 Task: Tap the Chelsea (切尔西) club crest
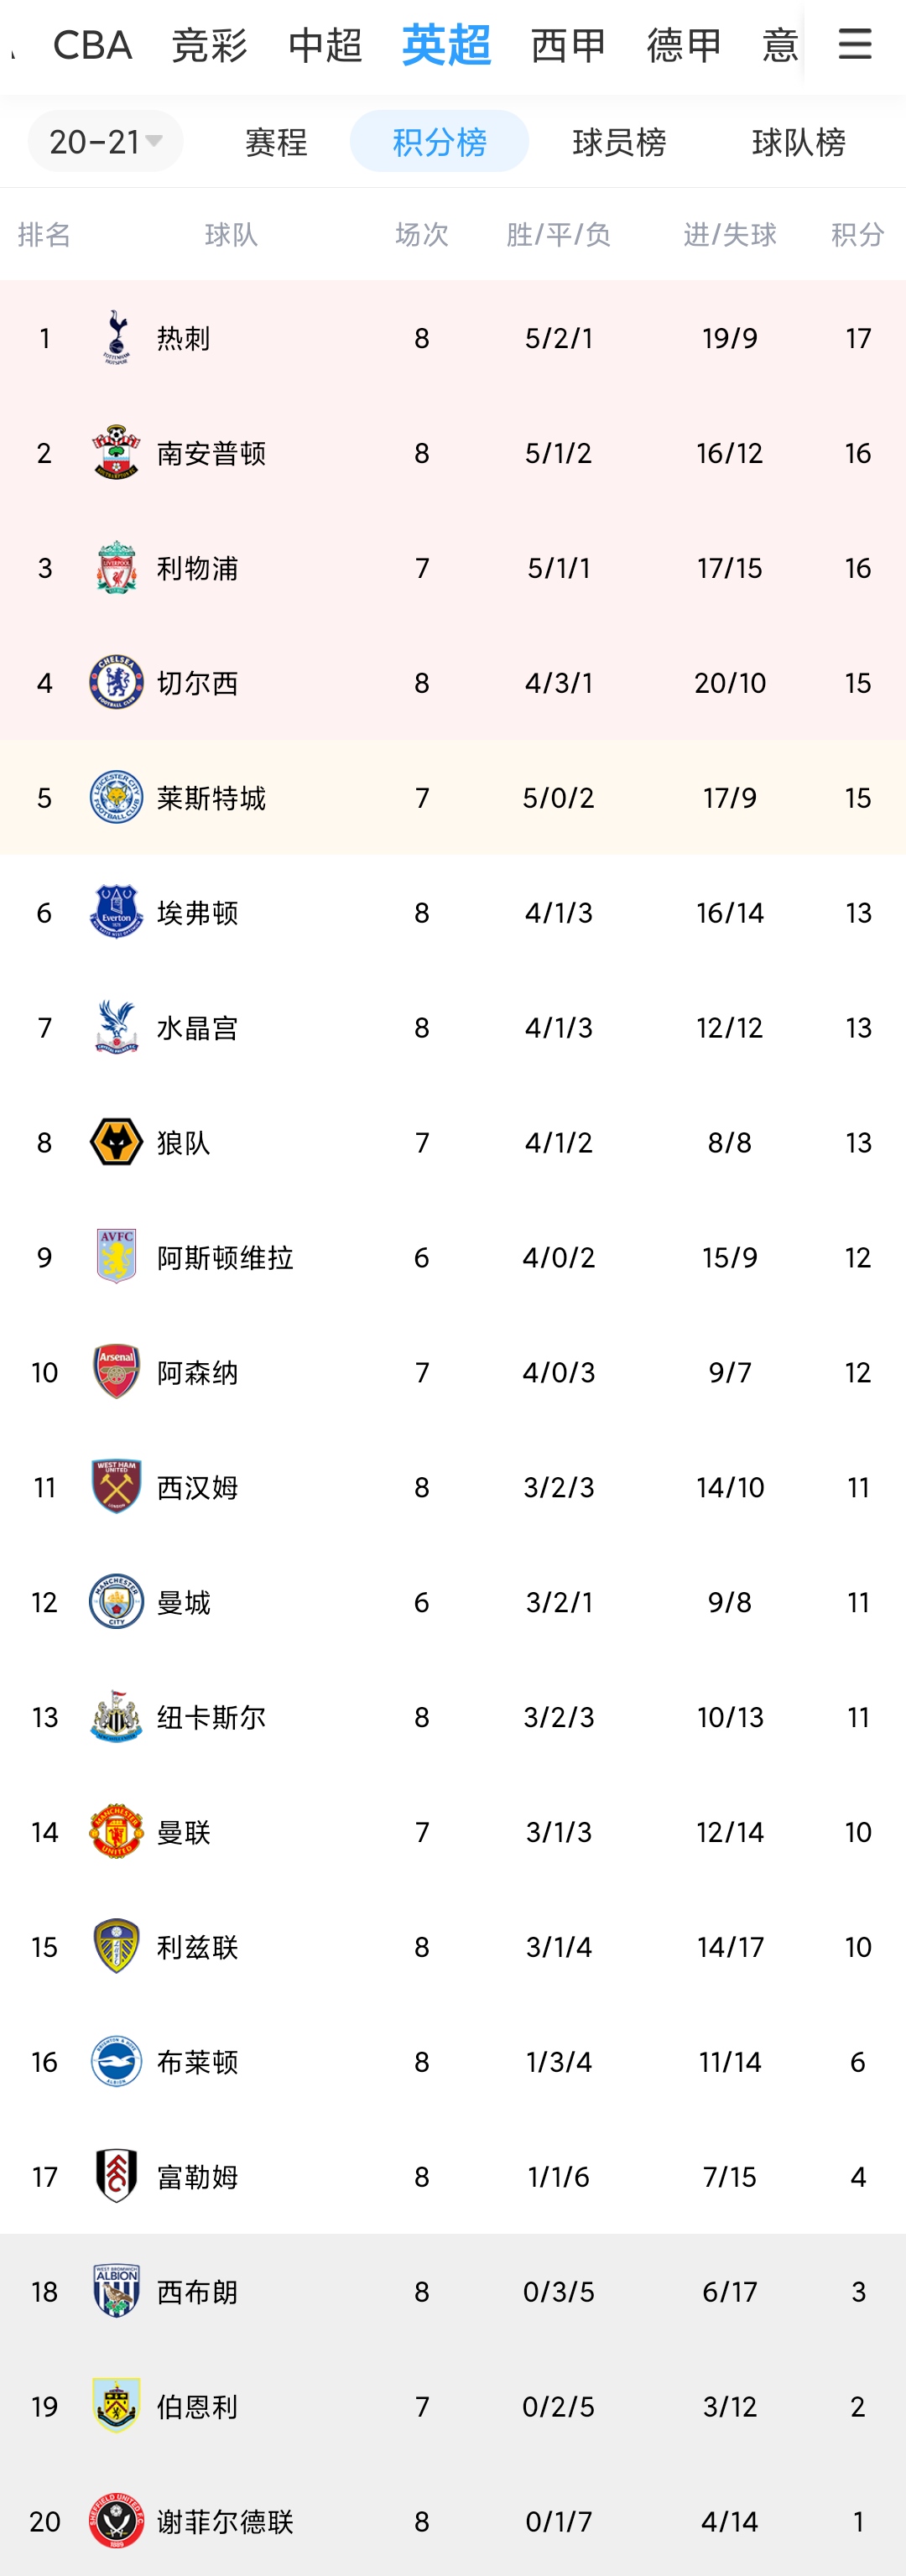[x=116, y=682]
